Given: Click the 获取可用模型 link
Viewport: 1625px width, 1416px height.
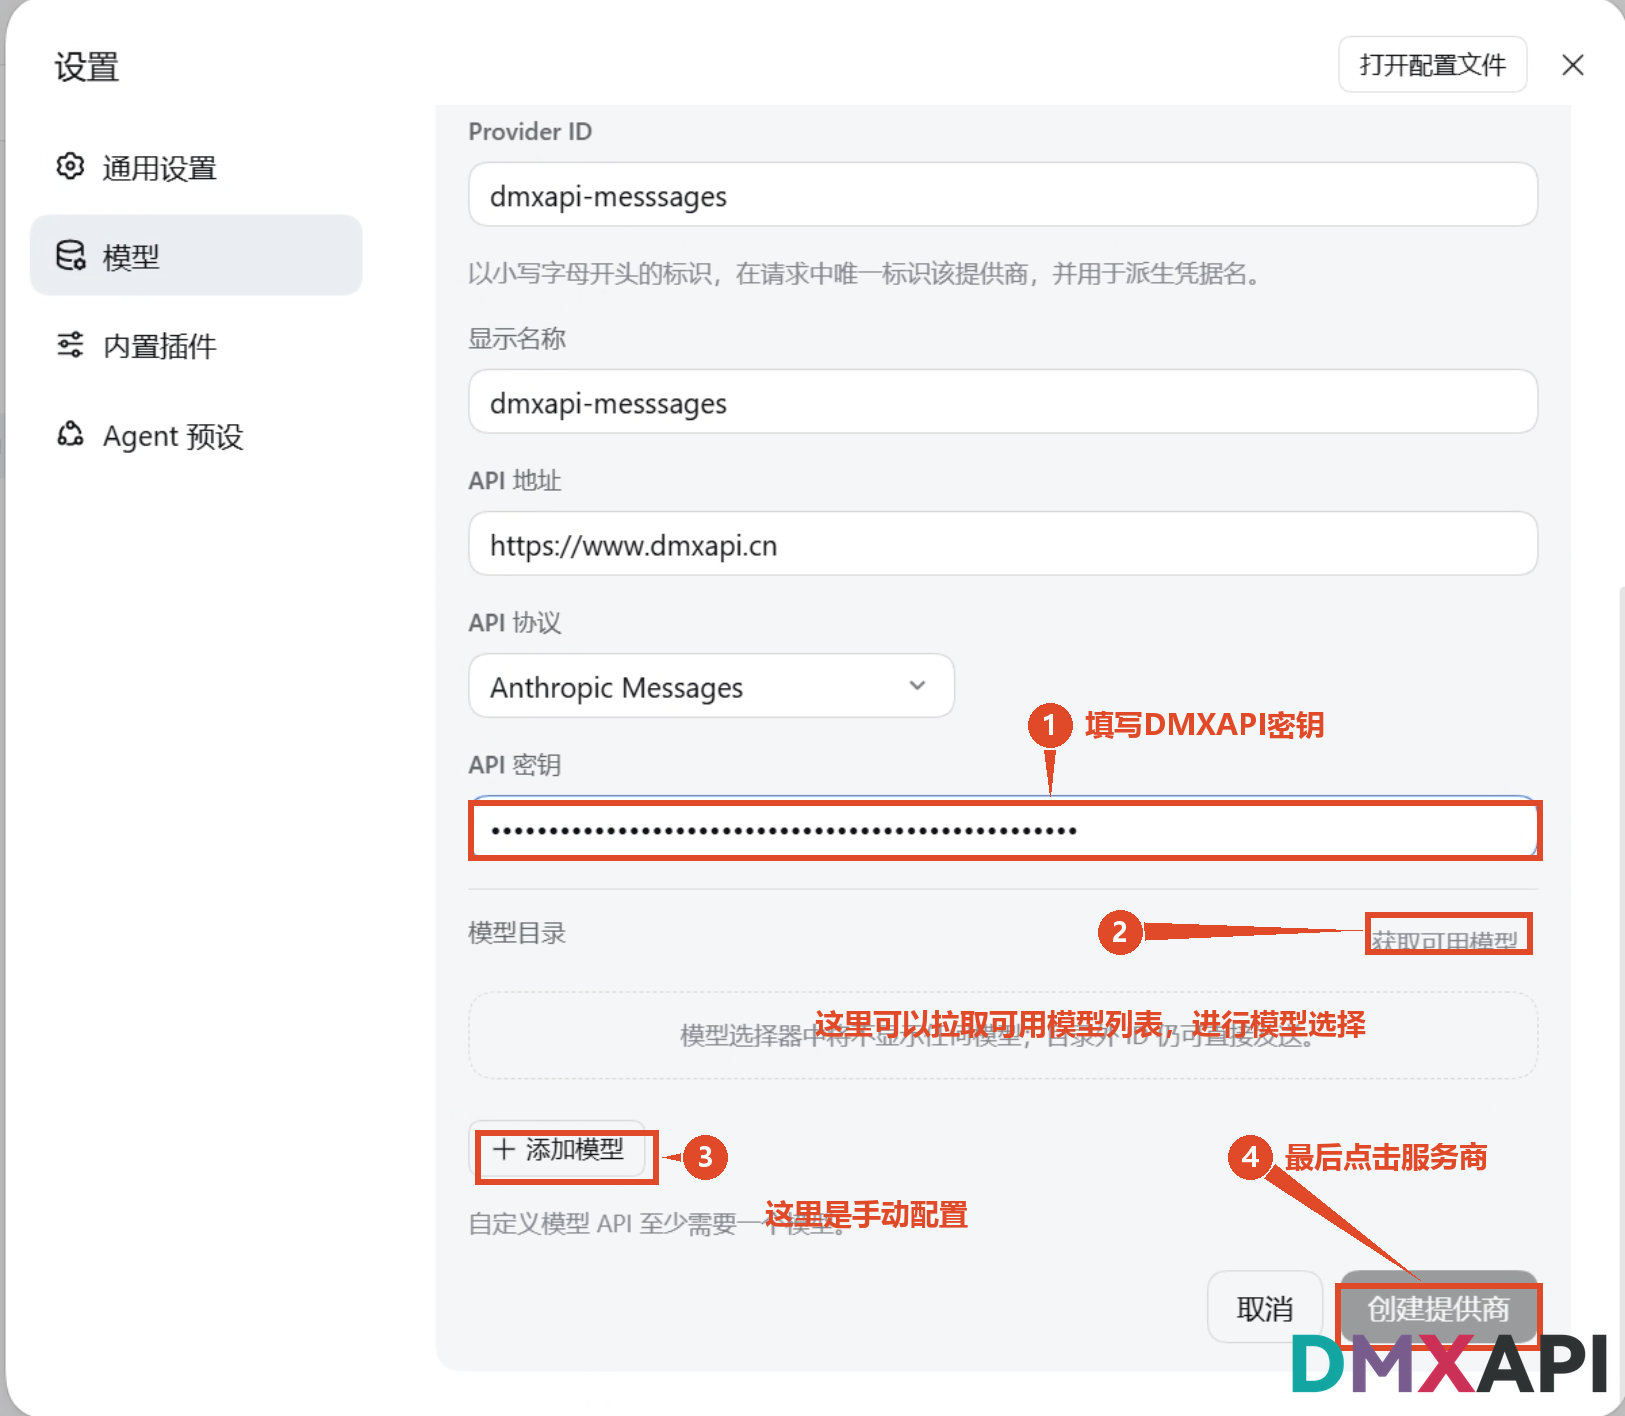Looking at the screenshot, I should click(1445, 940).
